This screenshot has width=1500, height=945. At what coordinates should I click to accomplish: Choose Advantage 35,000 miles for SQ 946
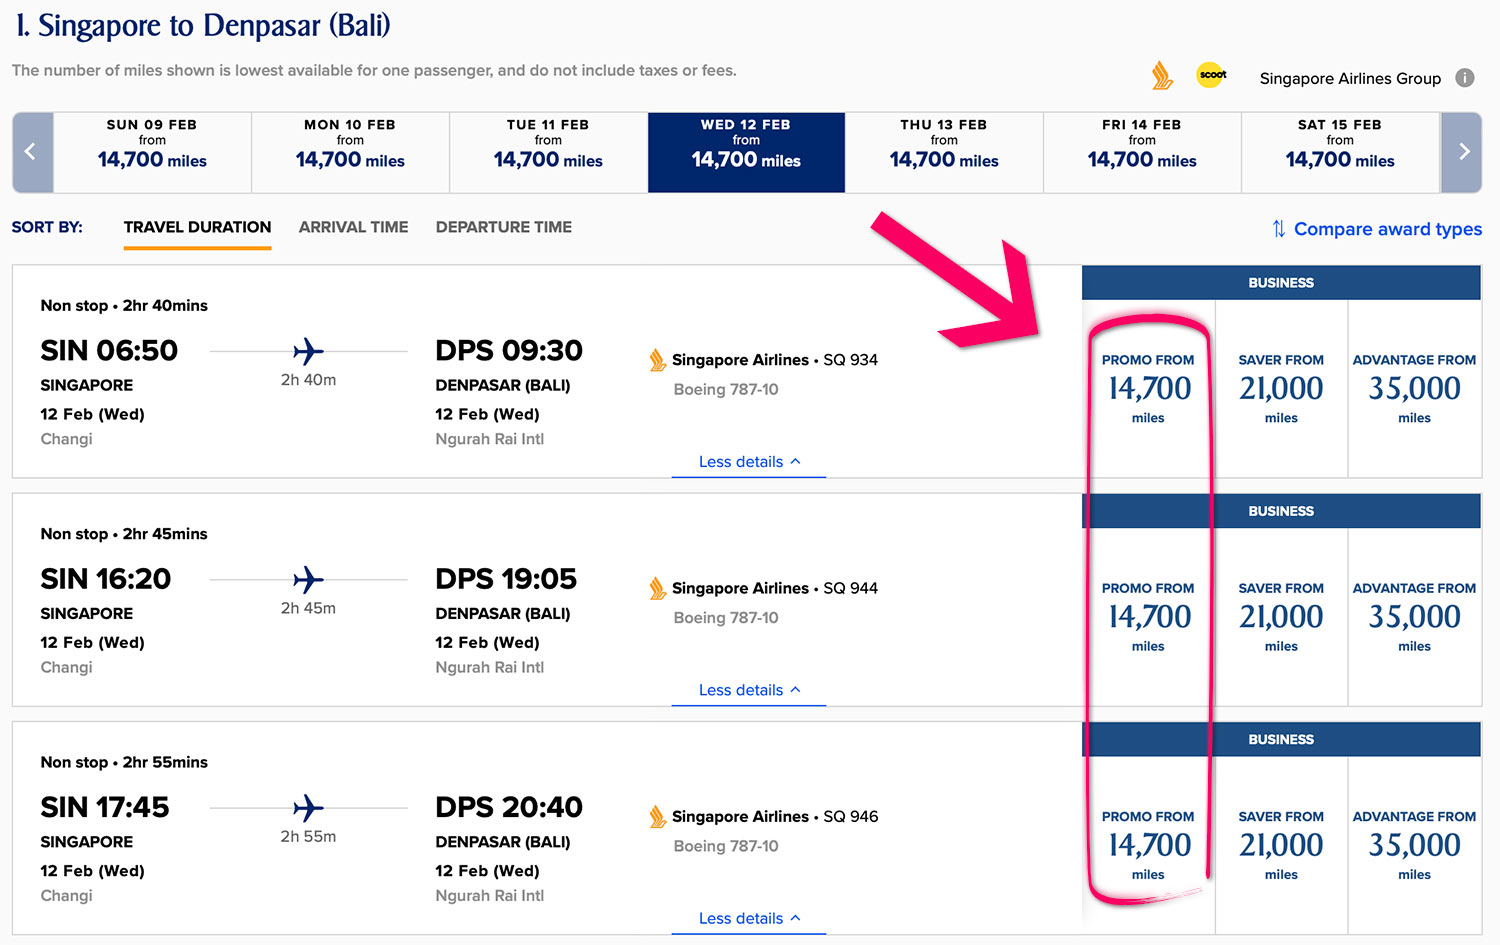click(x=1414, y=845)
